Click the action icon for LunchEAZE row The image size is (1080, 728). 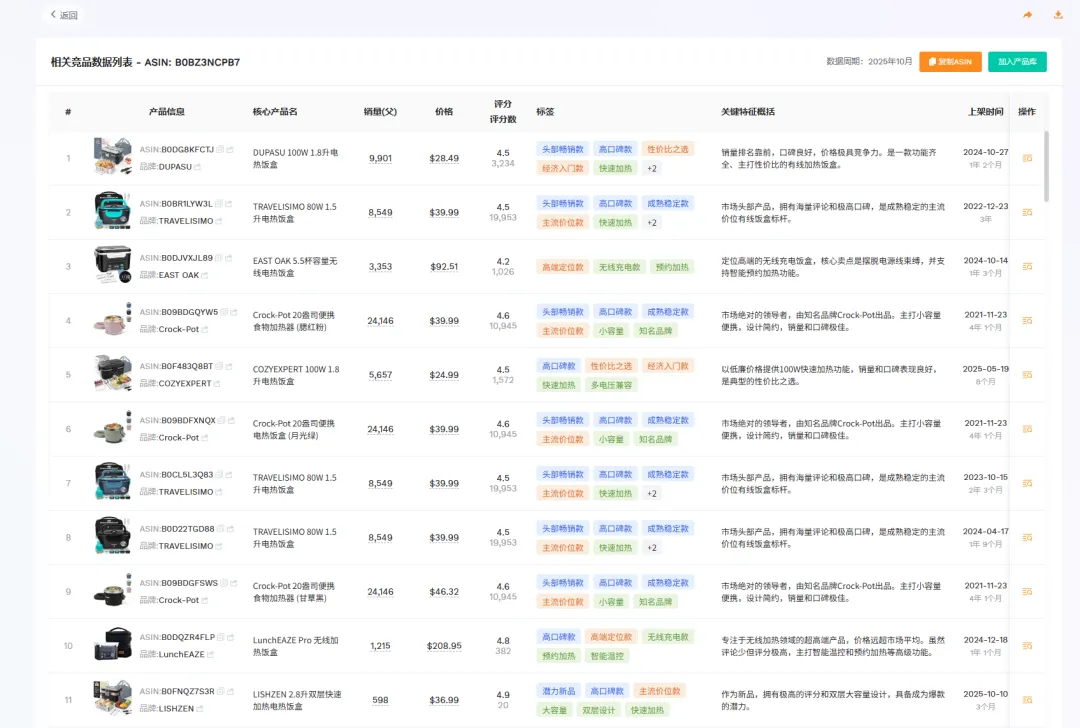(1027, 646)
